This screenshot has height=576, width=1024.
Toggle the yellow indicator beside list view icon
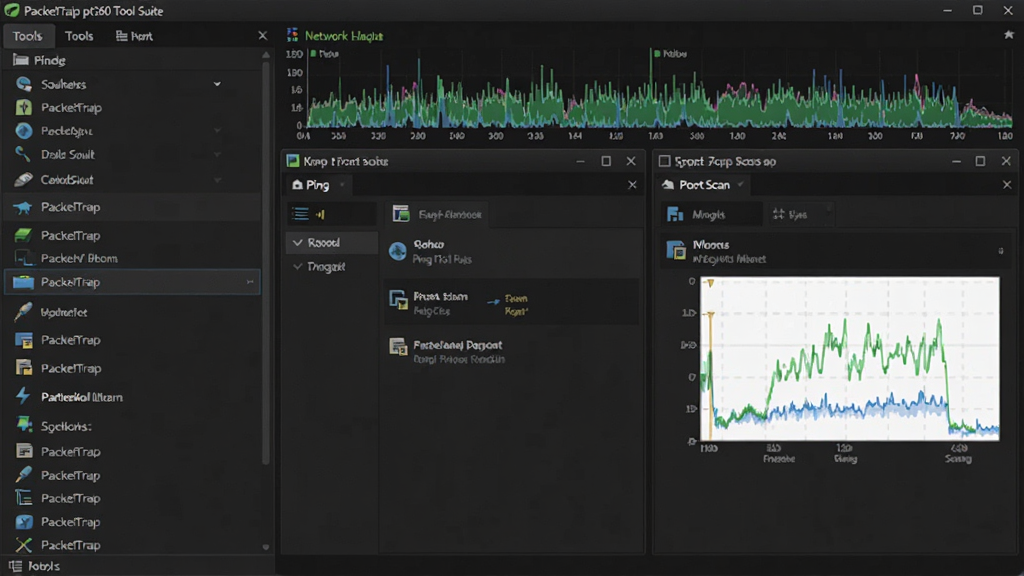(x=320, y=214)
